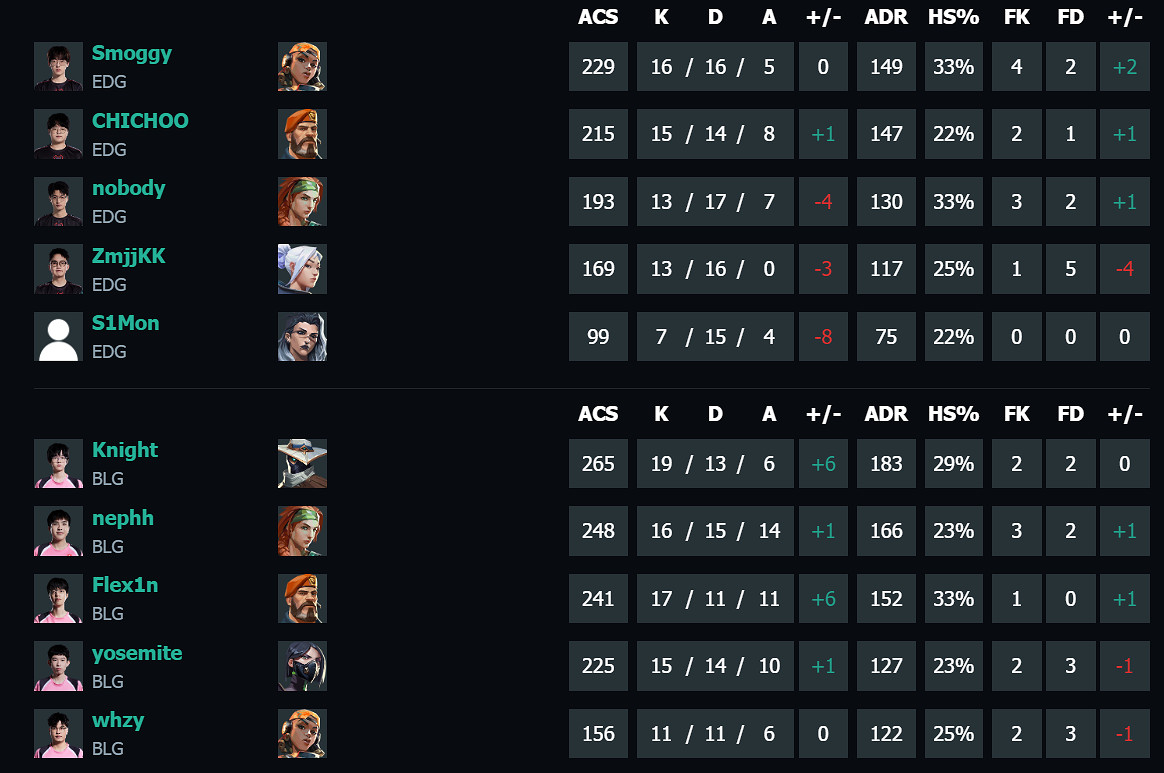Click S1Mon's blank avatar placeholder

point(58,336)
